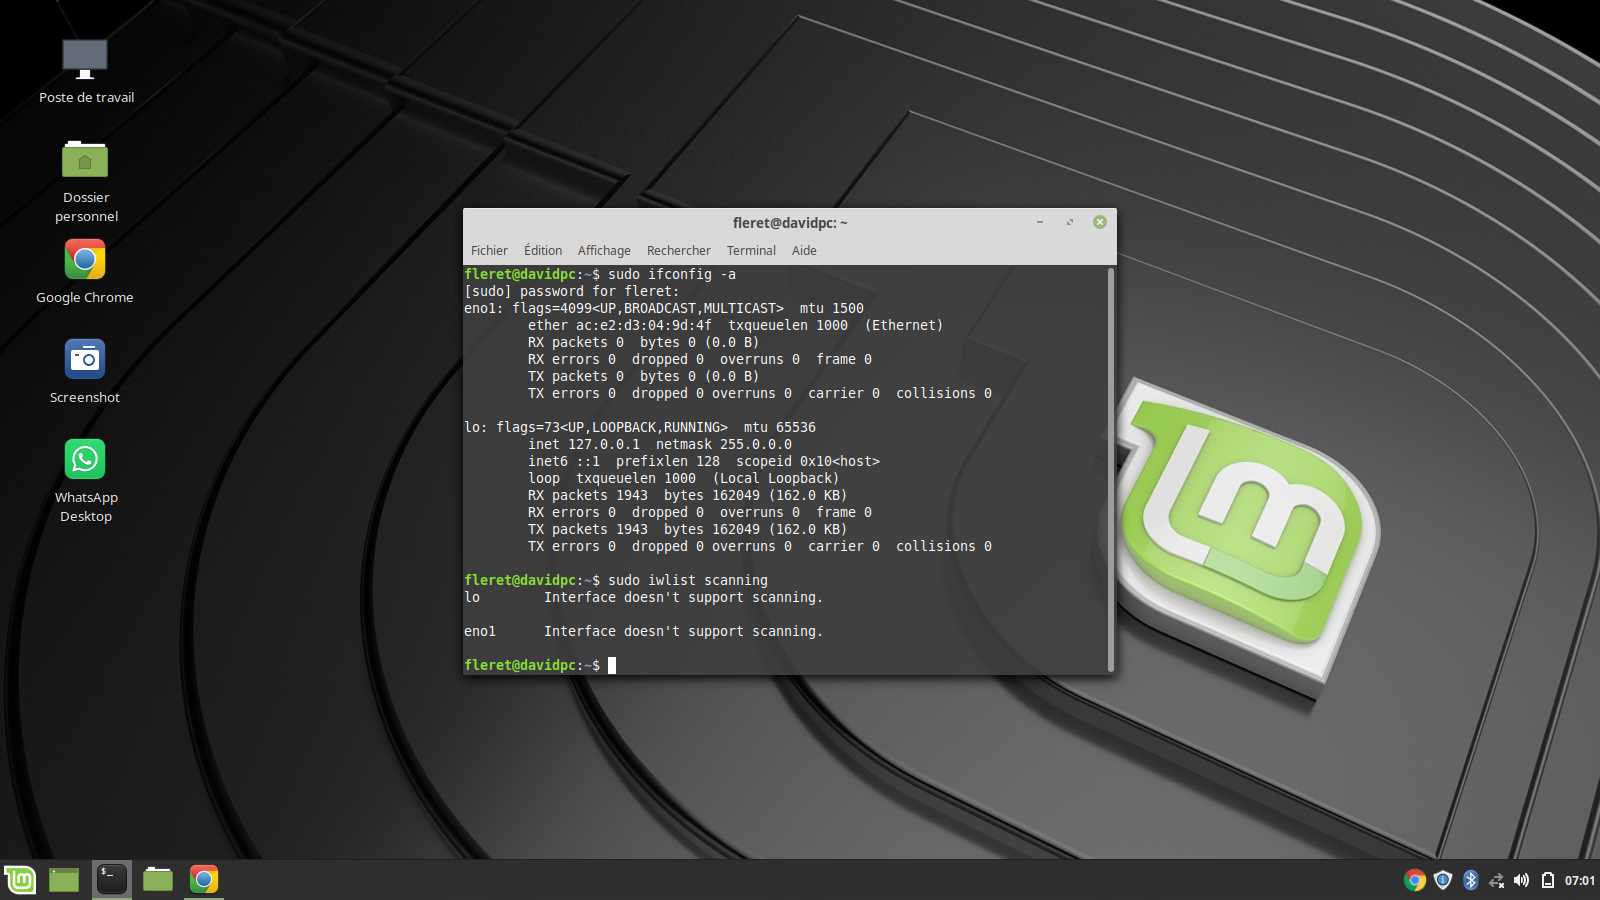Open the Affichage menu
Screen dimensions: 1600x900
click(604, 251)
